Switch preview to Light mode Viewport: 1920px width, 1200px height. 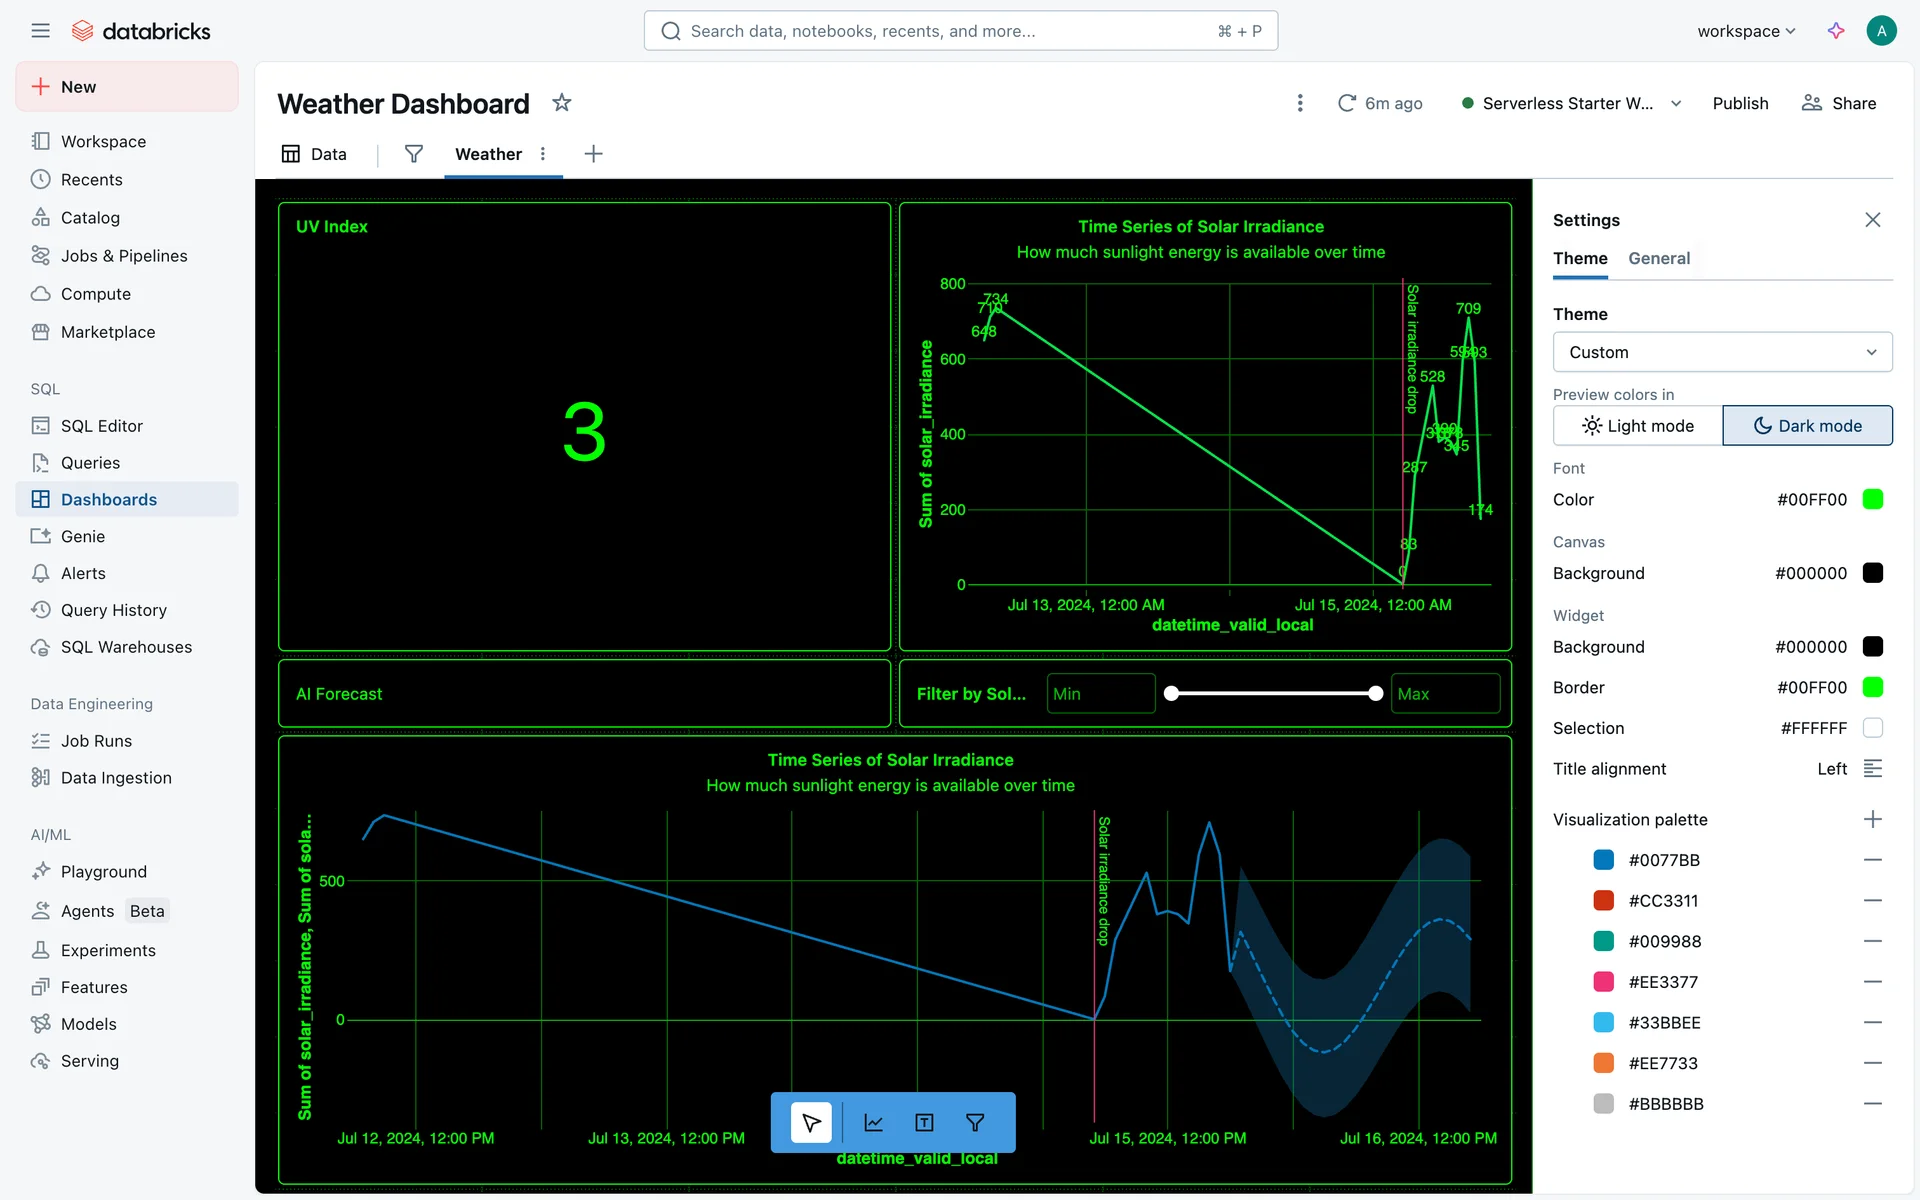coord(1637,426)
